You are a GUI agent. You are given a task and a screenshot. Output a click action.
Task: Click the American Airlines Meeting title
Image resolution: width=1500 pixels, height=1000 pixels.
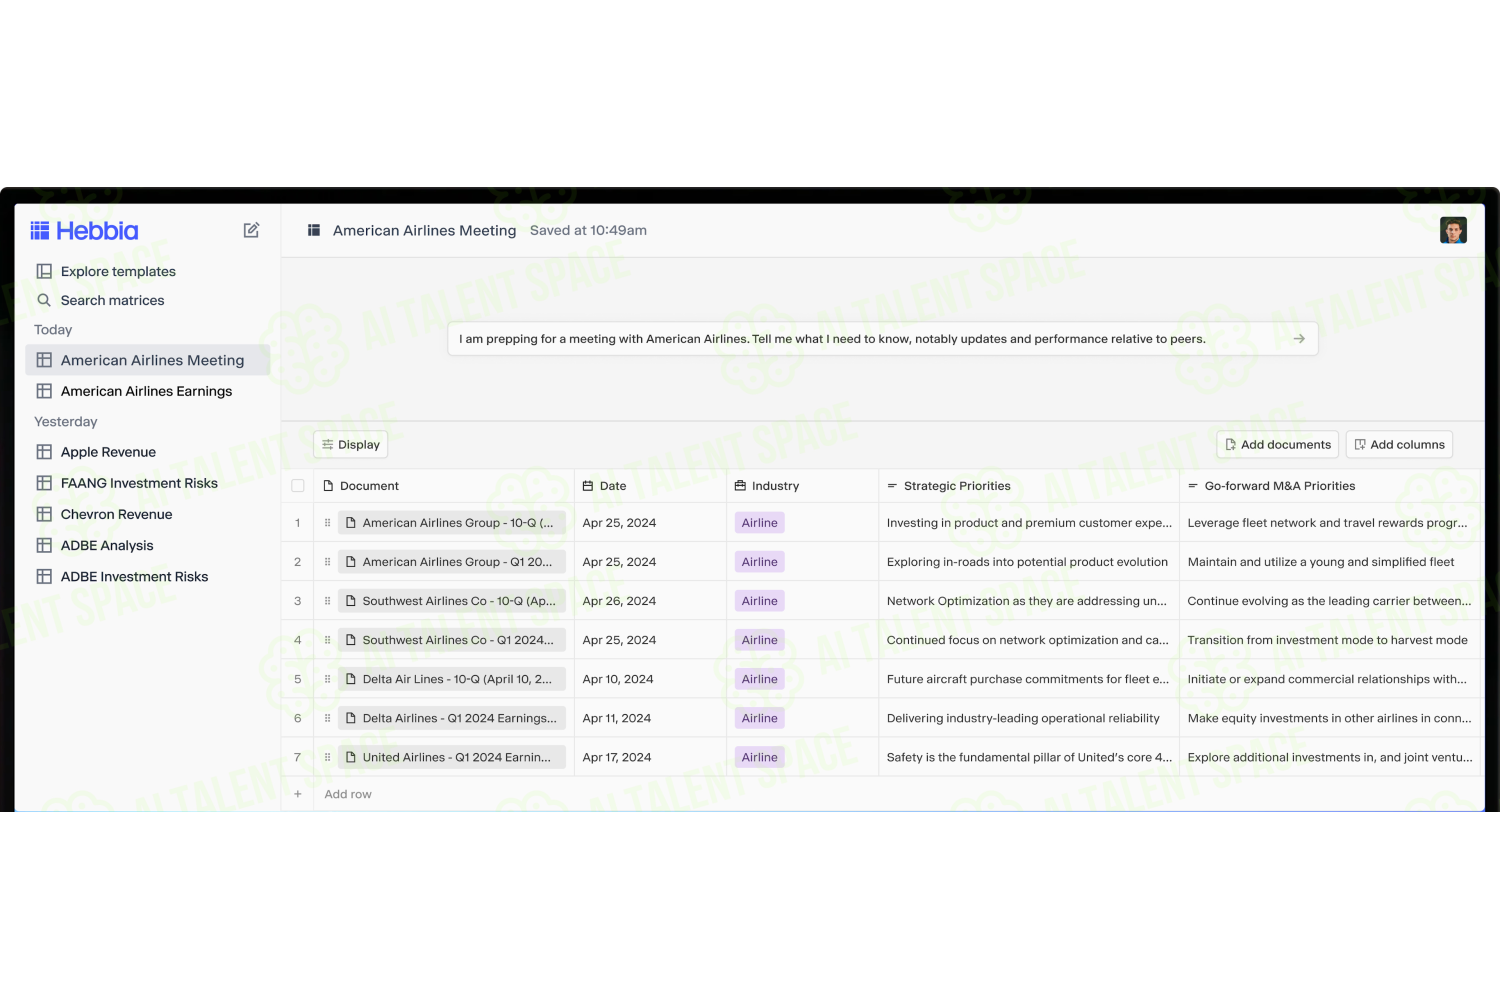pos(424,230)
